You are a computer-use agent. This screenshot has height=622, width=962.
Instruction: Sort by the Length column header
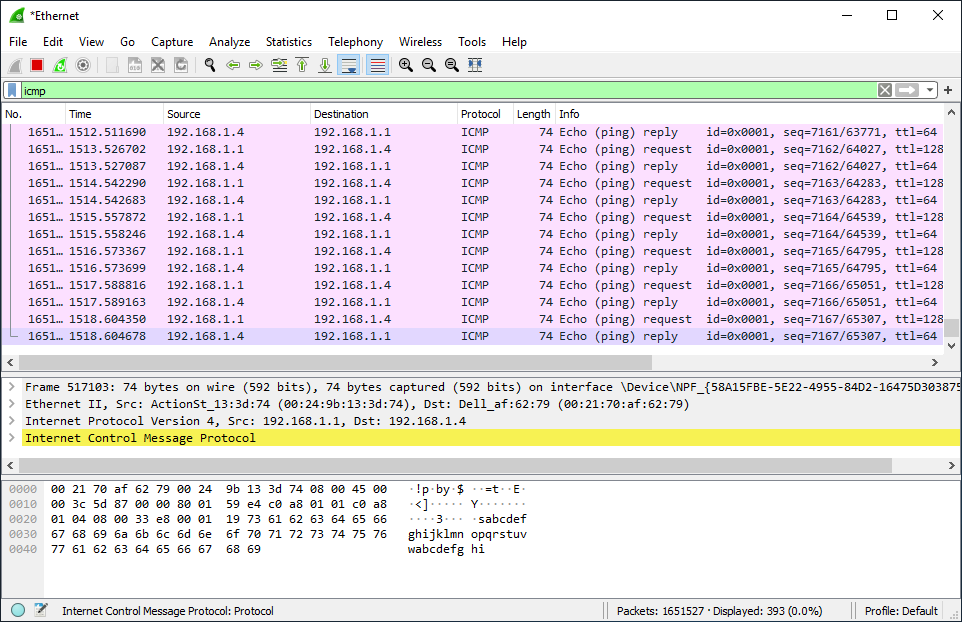[533, 114]
